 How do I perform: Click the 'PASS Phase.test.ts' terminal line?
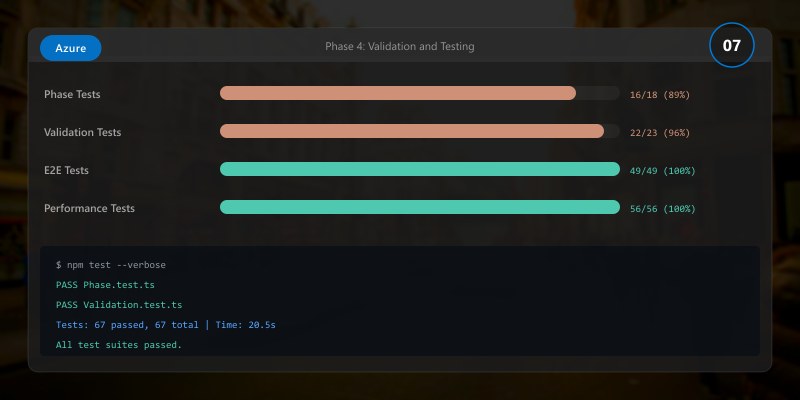[x=105, y=285]
